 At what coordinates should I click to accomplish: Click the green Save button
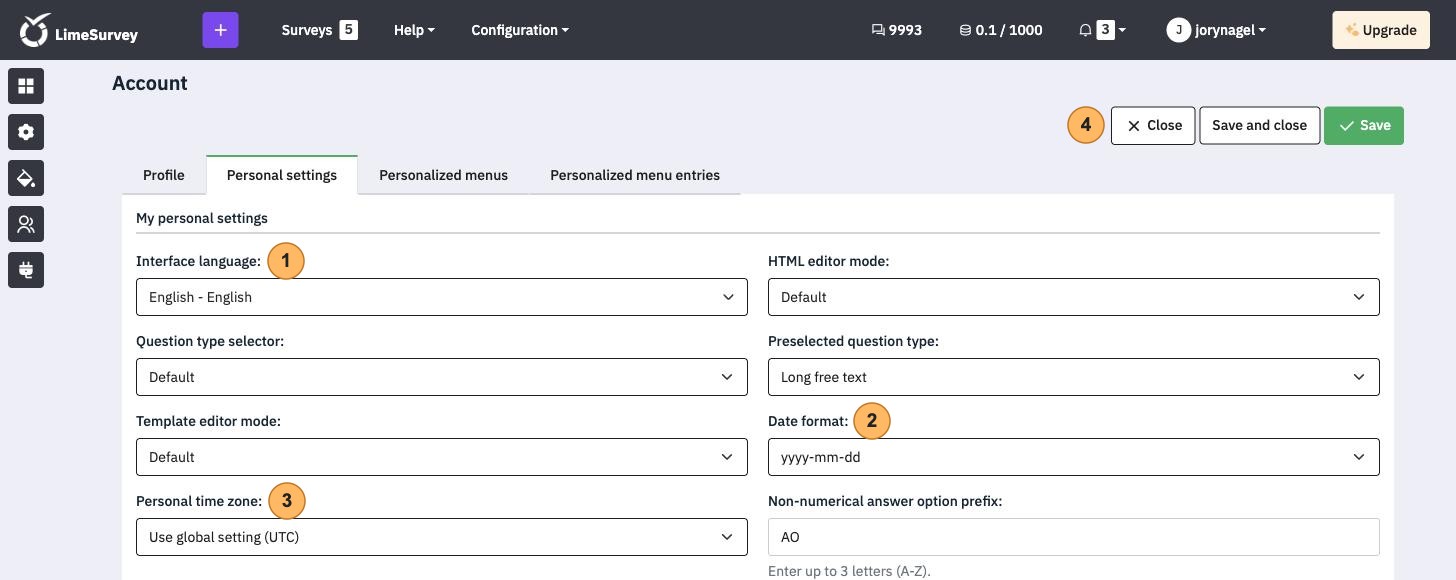(x=1364, y=125)
